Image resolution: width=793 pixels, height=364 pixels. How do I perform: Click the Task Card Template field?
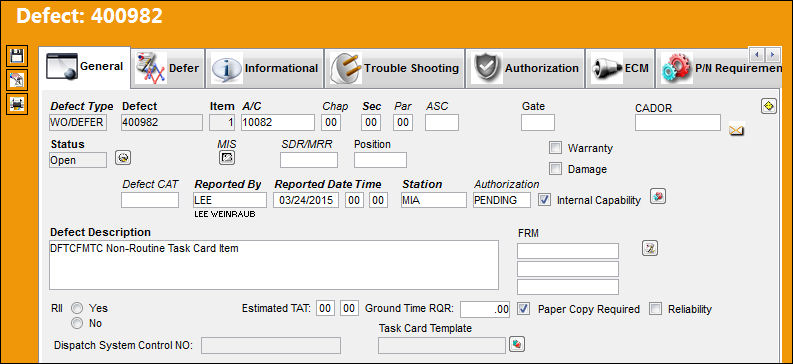[442, 345]
